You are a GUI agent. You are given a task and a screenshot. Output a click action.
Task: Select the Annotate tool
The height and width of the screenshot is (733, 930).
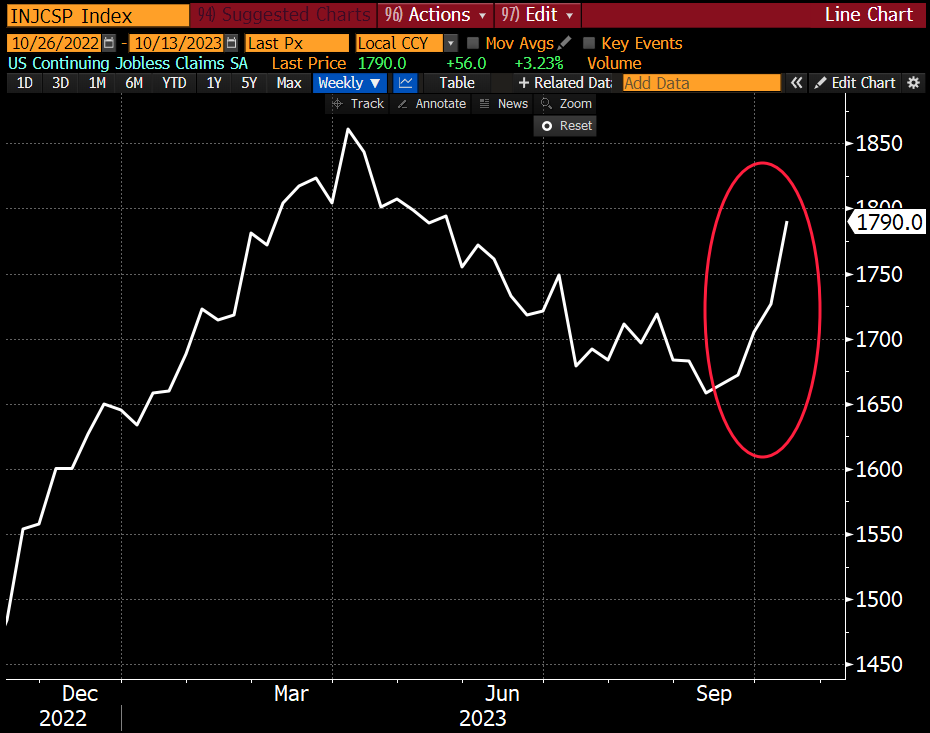click(x=430, y=103)
